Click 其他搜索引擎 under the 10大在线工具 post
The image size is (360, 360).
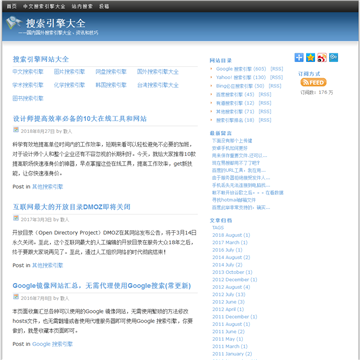pyautogui.click(x=47, y=187)
